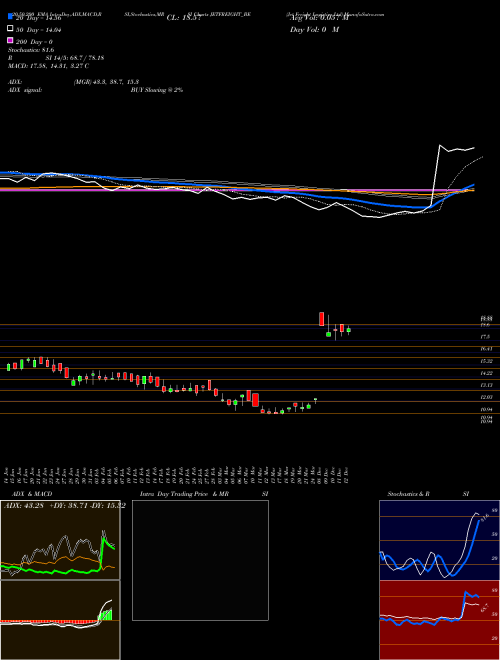
Task: Click the 'CL: 18.57' closing price label
Action: [184, 18]
